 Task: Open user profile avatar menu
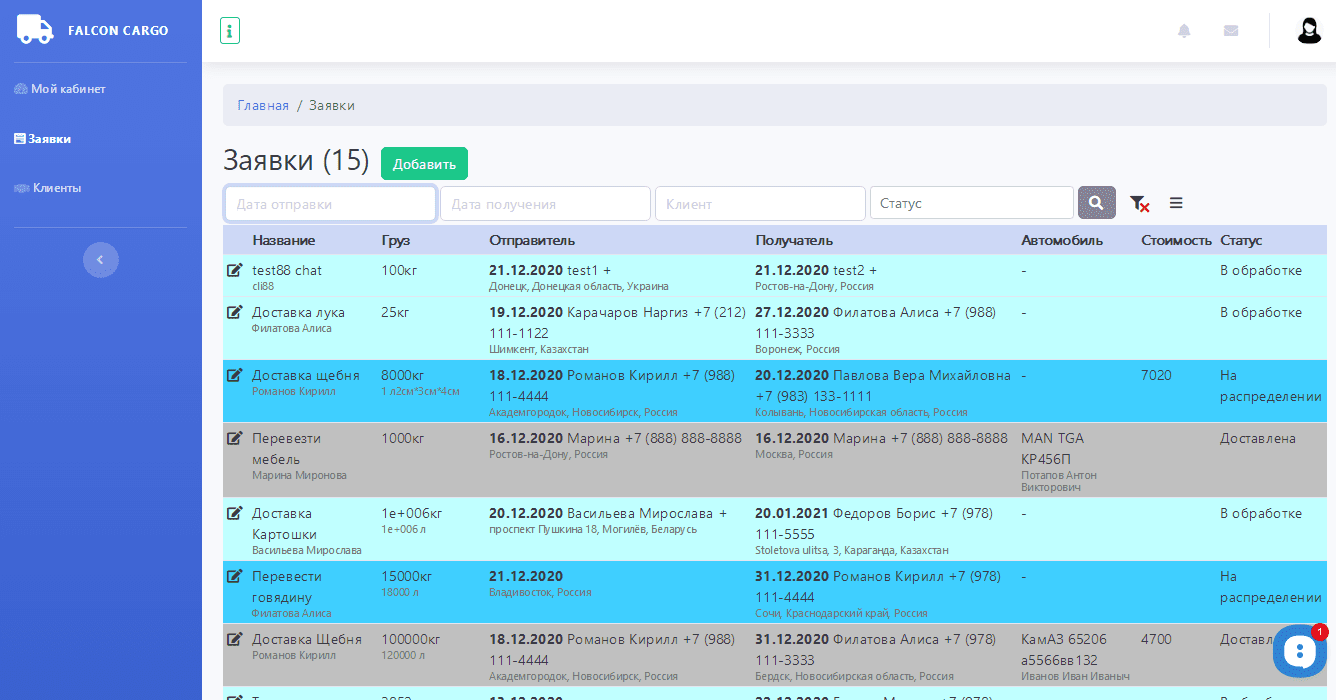pyautogui.click(x=1309, y=31)
